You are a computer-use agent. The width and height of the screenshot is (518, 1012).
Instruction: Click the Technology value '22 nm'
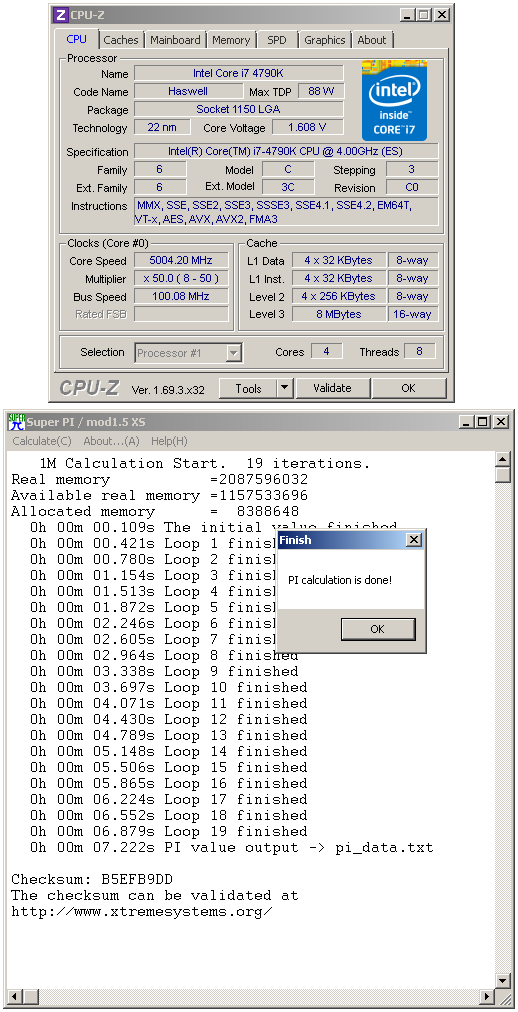[163, 128]
